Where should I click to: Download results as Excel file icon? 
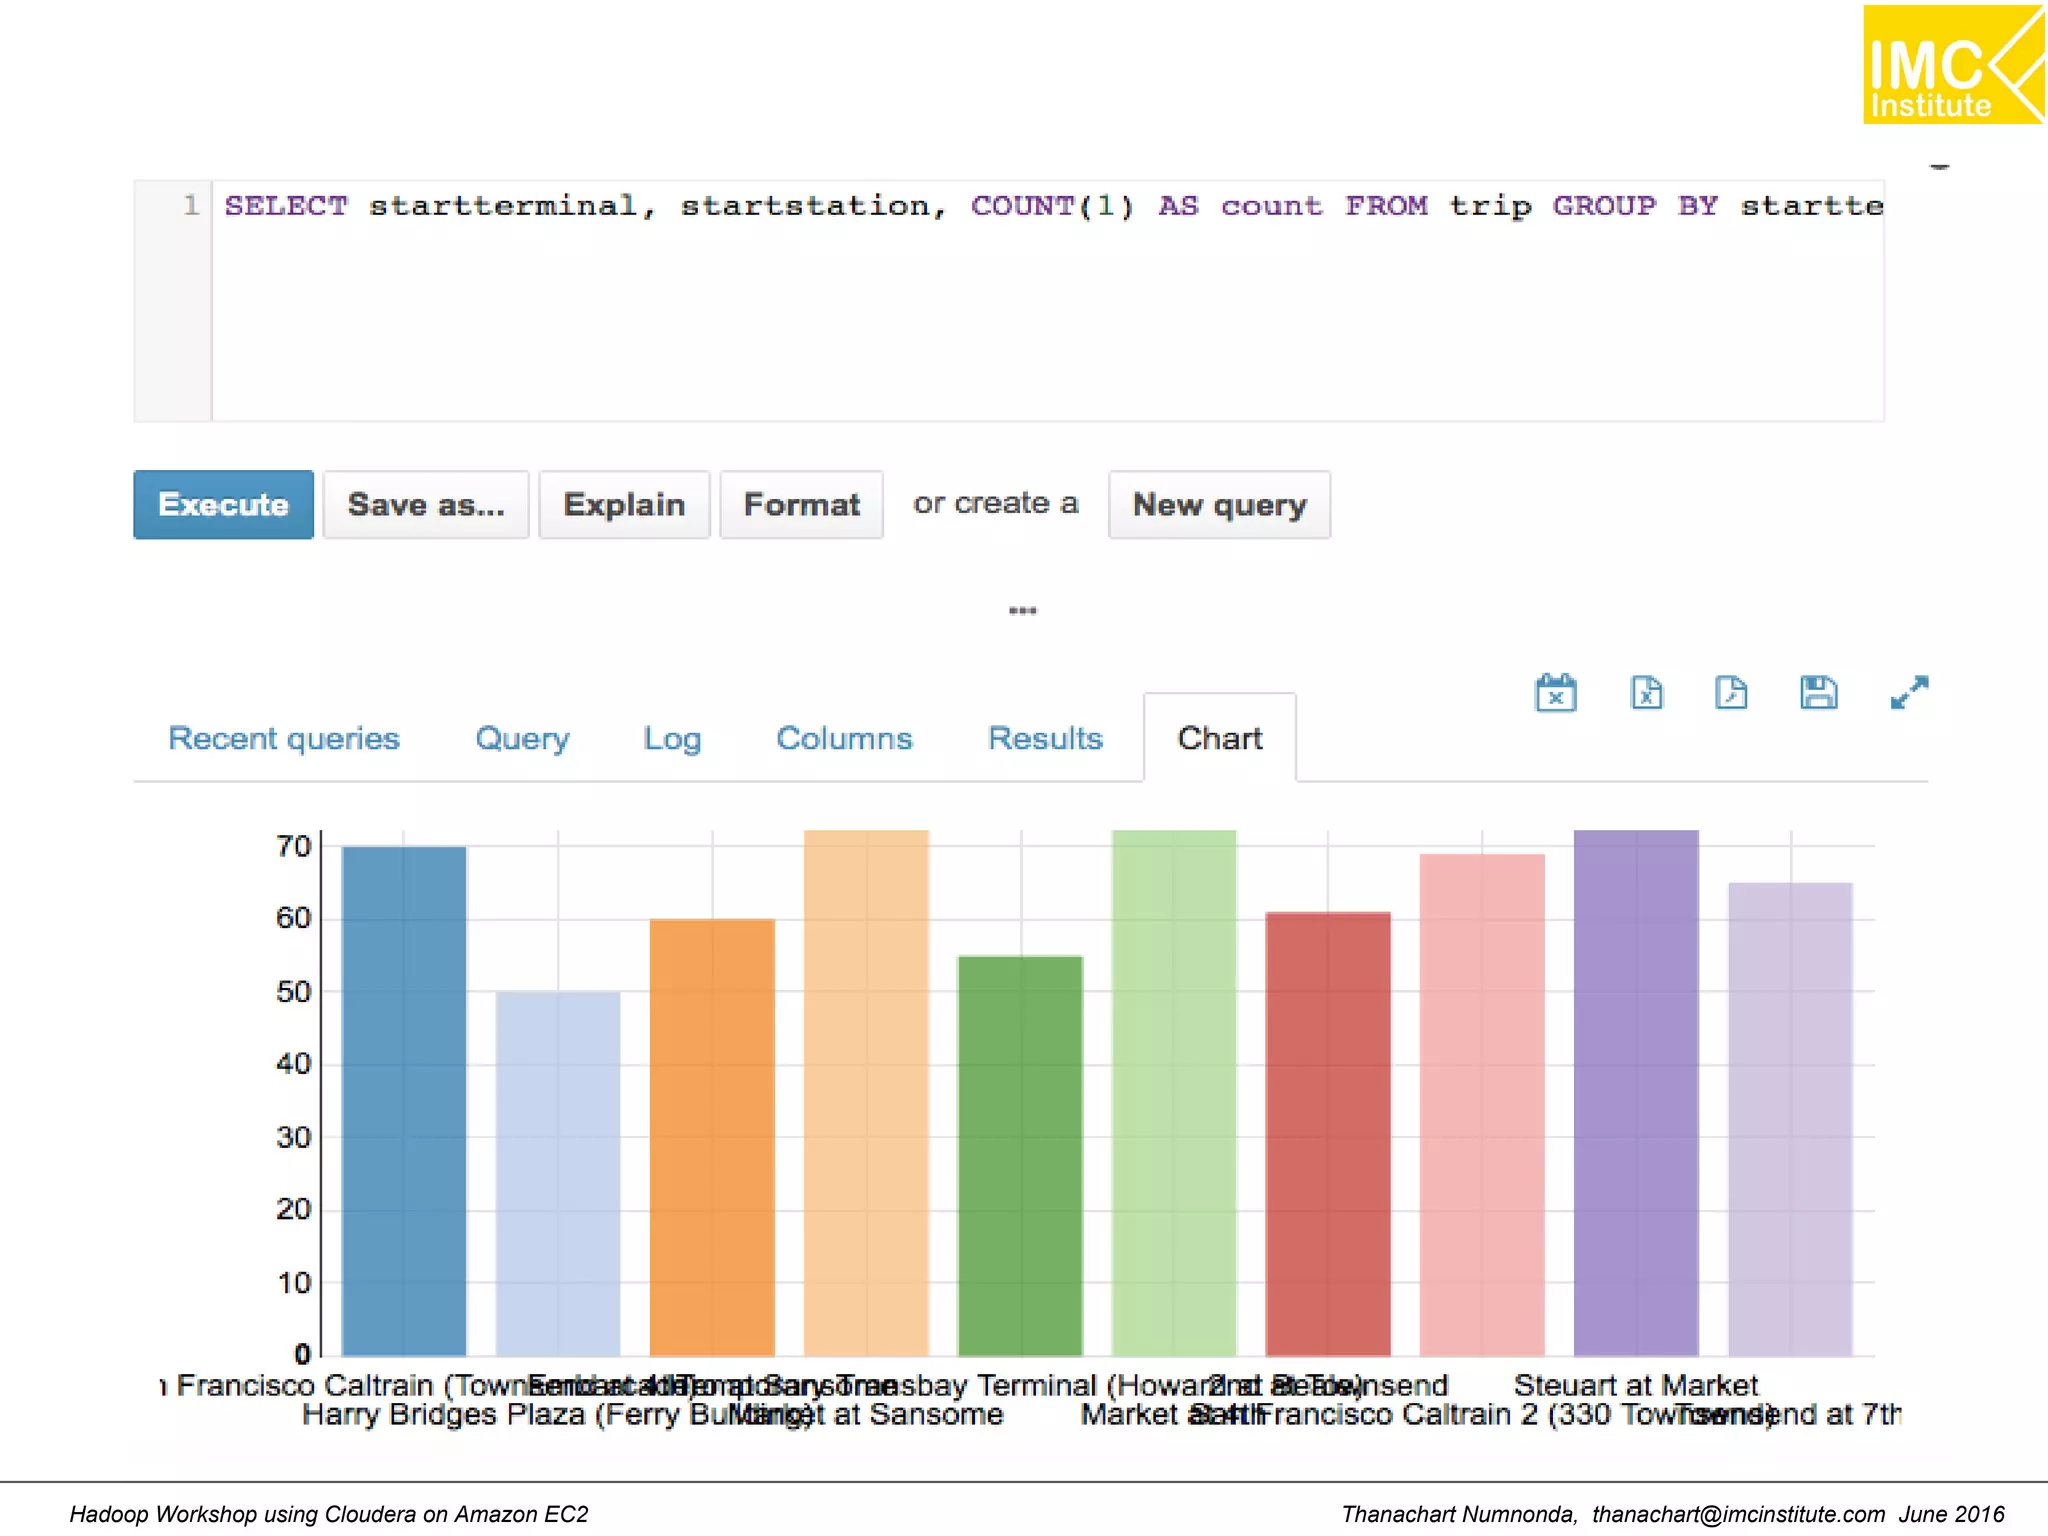[1646, 692]
